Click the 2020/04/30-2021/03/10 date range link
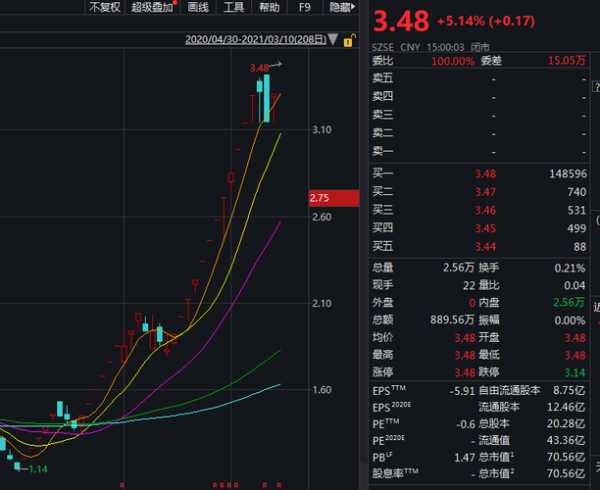 (256, 39)
